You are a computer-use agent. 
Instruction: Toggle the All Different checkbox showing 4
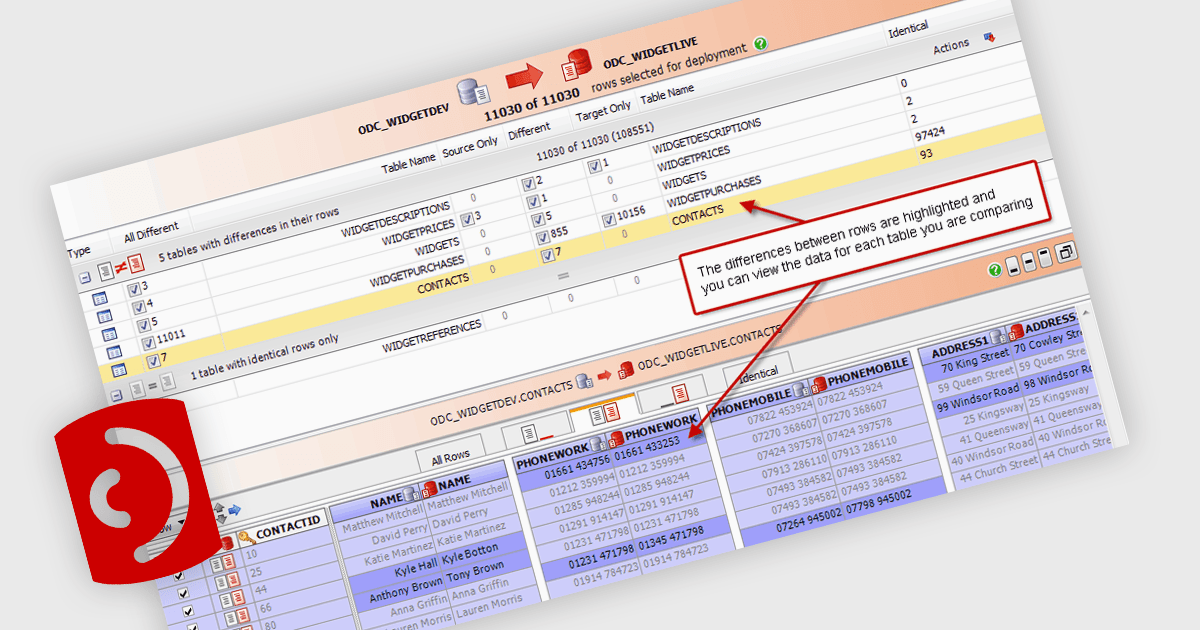click(x=138, y=308)
